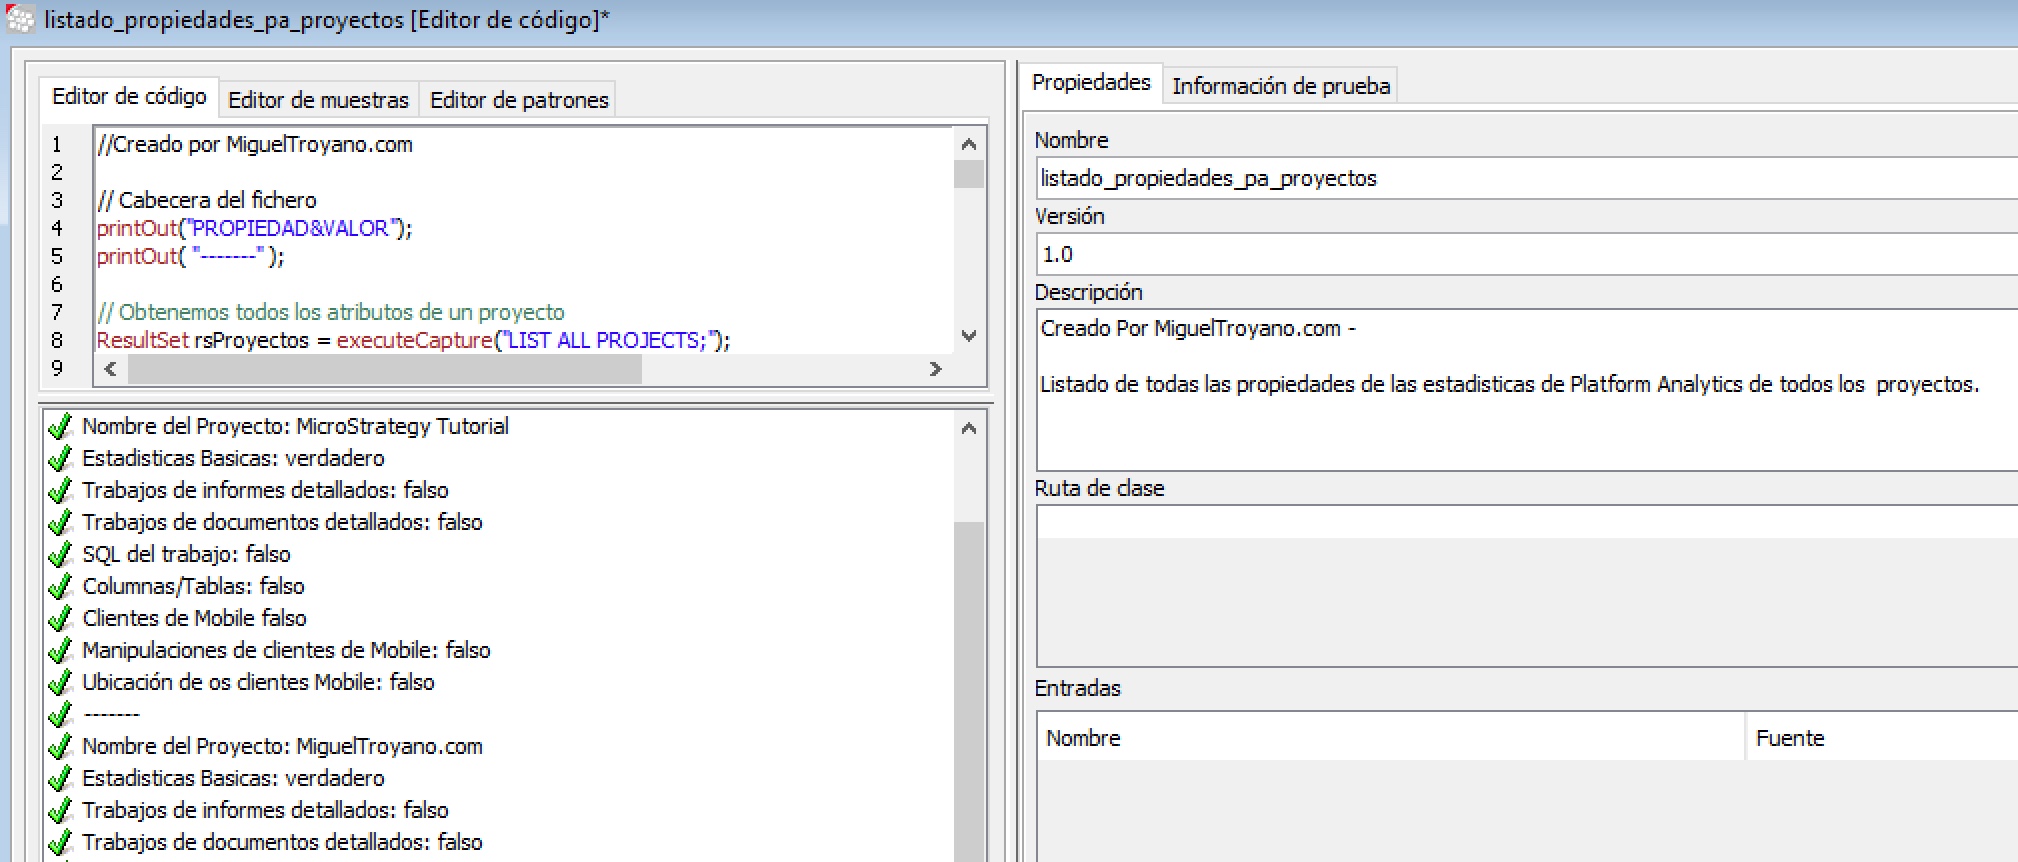Select 'Manipulaciones de clientes de Mobile: falso' row
Image resolution: width=2018 pixels, height=862 pixels.
pyautogui.click(x=286, y=650)
